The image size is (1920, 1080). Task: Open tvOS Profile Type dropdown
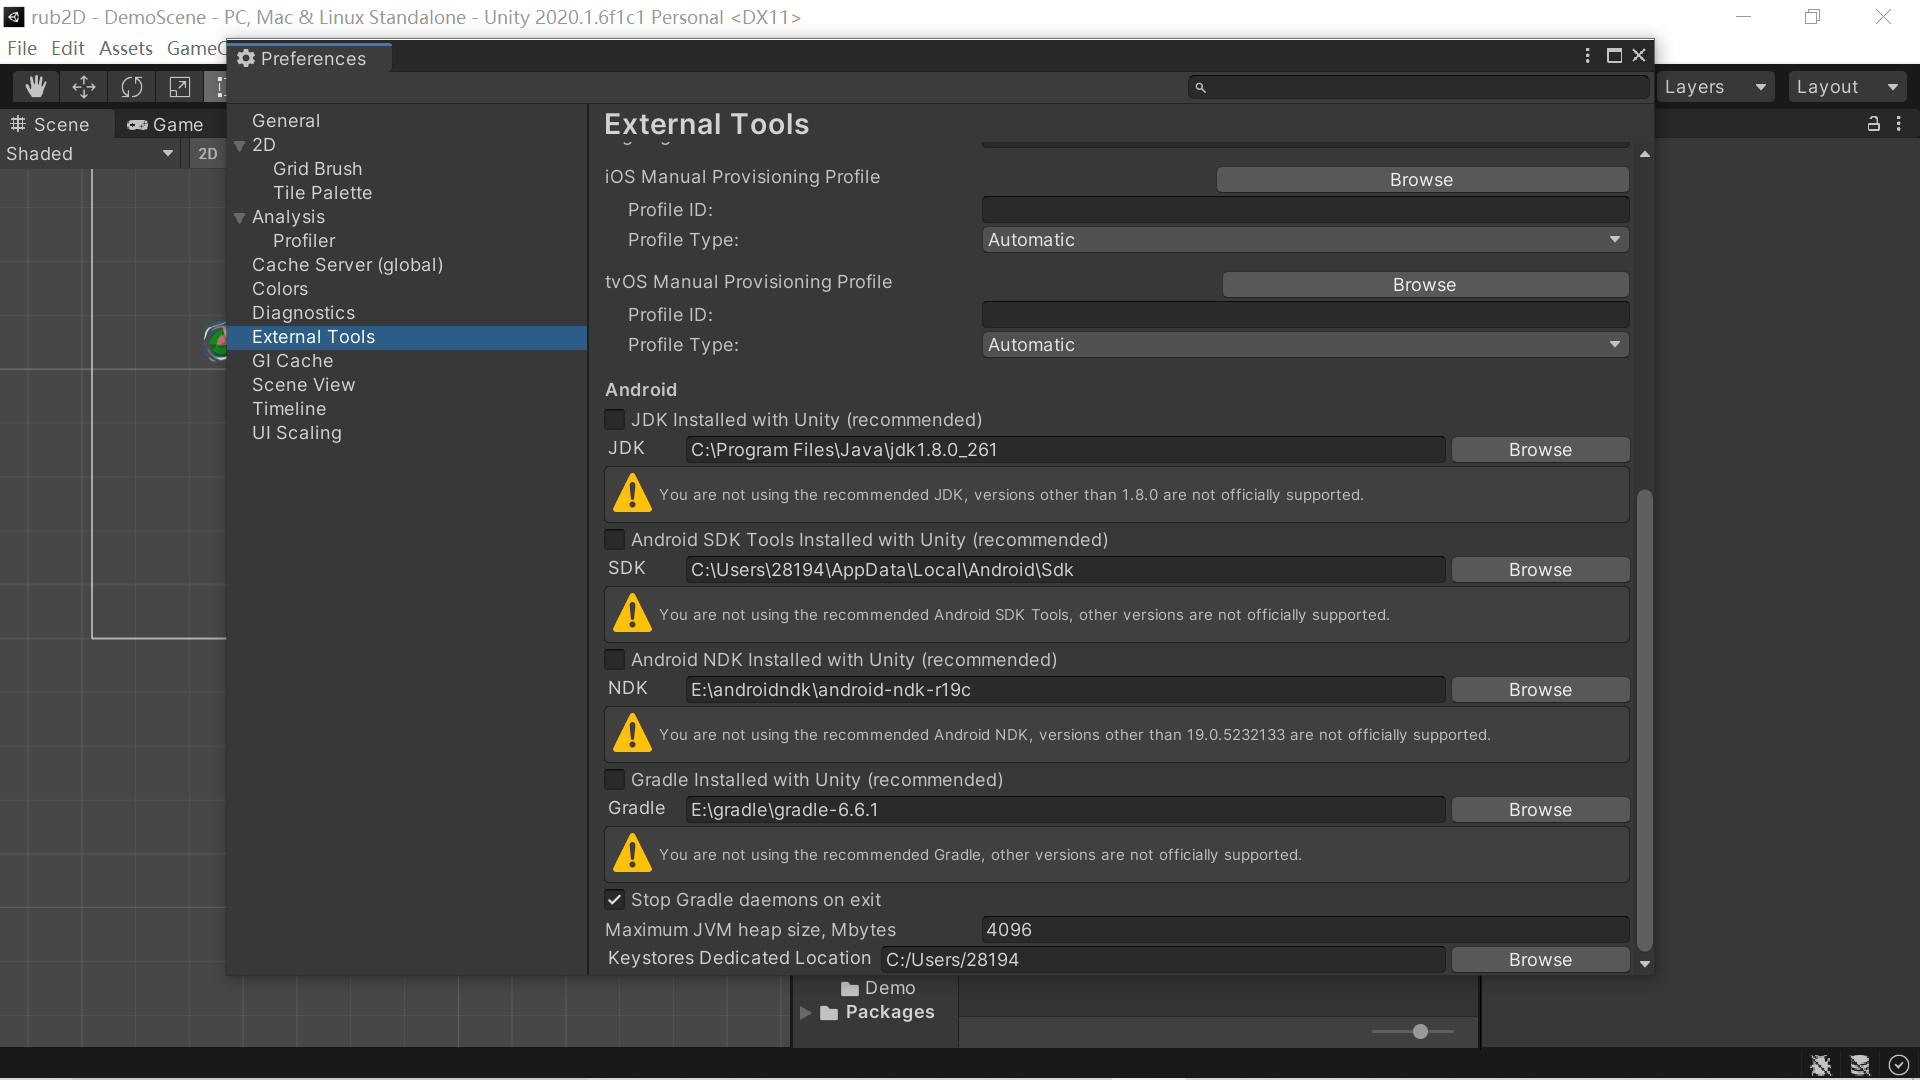tap(1305, 345)
